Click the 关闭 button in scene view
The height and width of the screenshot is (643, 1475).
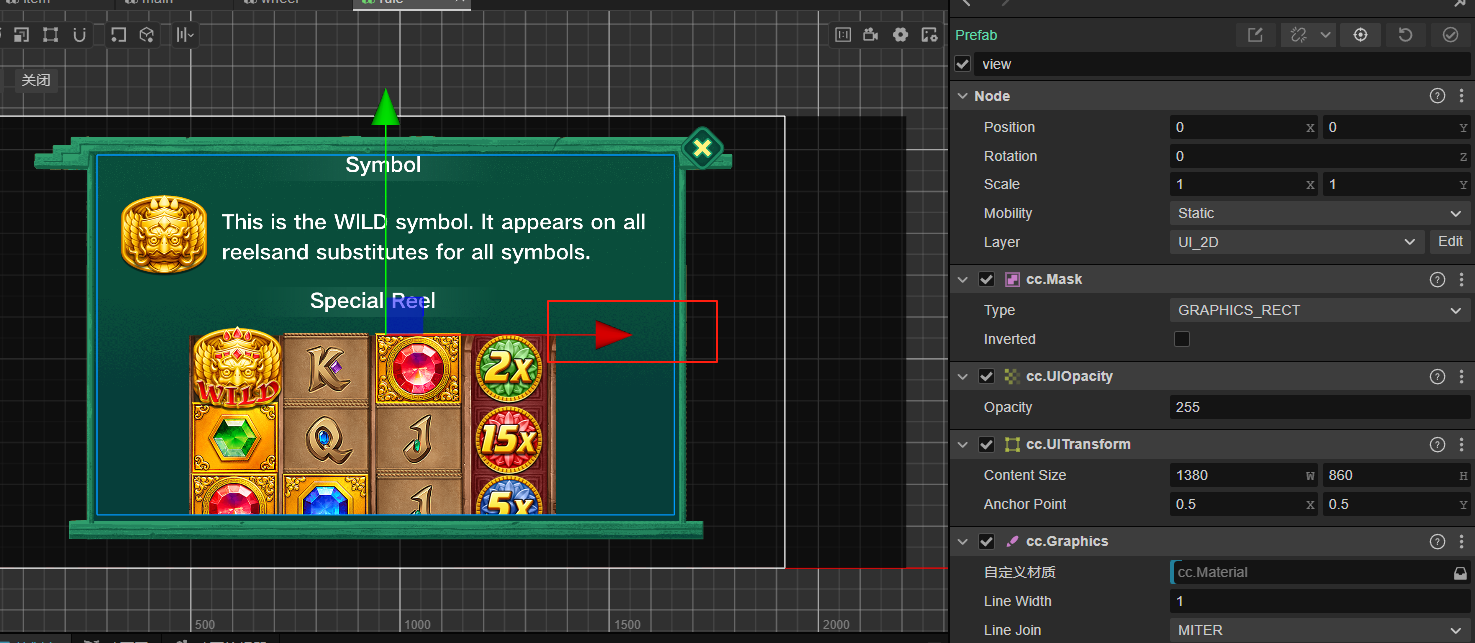click(x=36, y=80)
